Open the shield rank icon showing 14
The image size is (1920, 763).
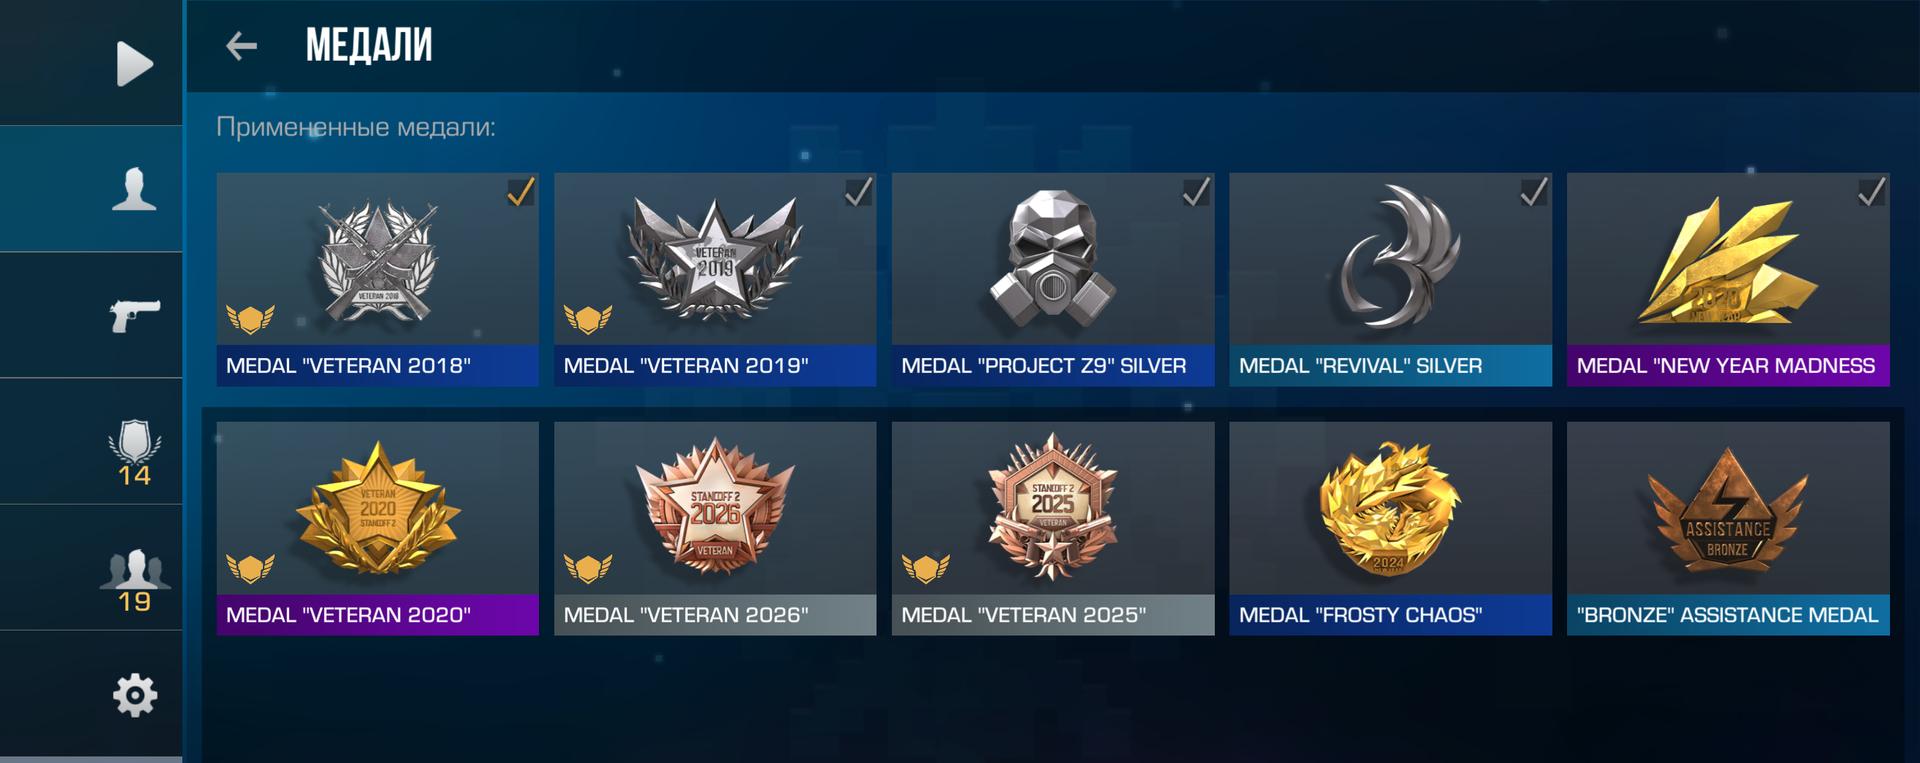click(134, 452)
